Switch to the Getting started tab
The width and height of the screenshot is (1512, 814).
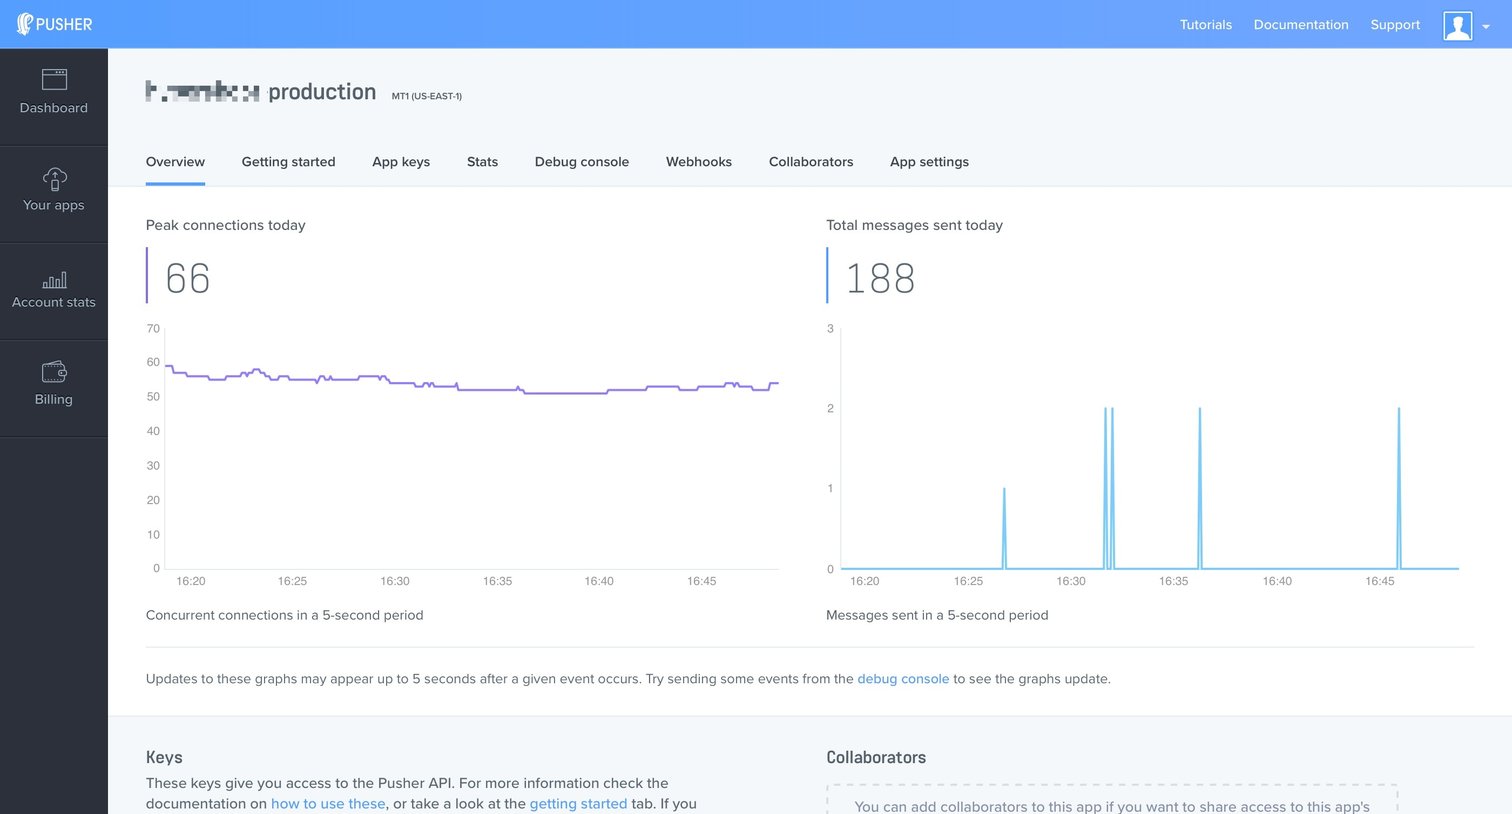tap(288, 162)
